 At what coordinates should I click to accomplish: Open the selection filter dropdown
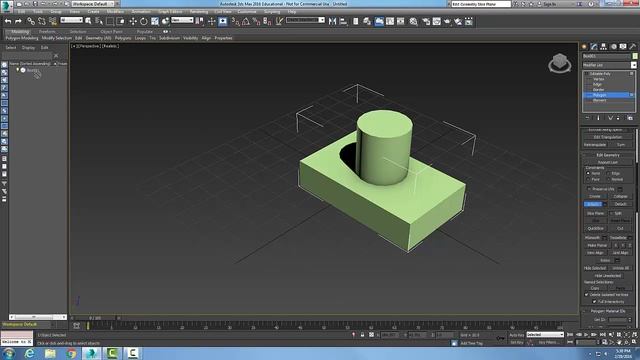[x=71, y=20]
